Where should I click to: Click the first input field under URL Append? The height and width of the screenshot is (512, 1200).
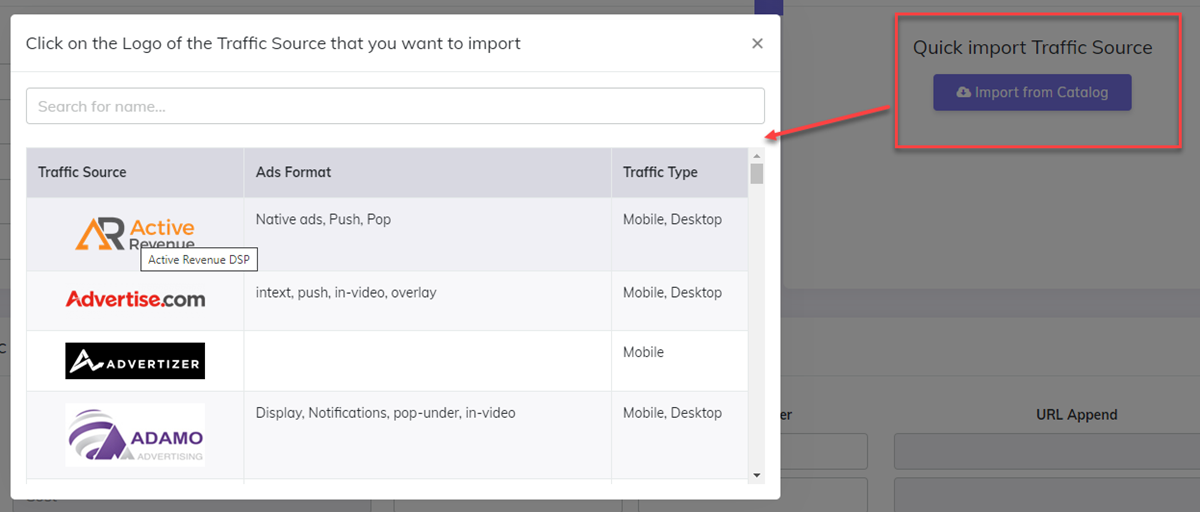(x=1047, y=451)
